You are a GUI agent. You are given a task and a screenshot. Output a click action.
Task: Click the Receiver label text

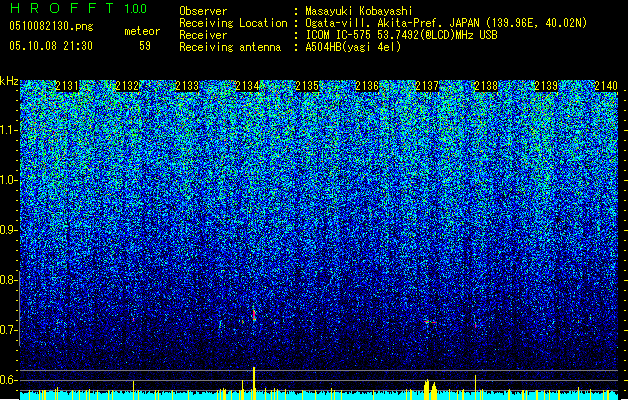(203, 35)
